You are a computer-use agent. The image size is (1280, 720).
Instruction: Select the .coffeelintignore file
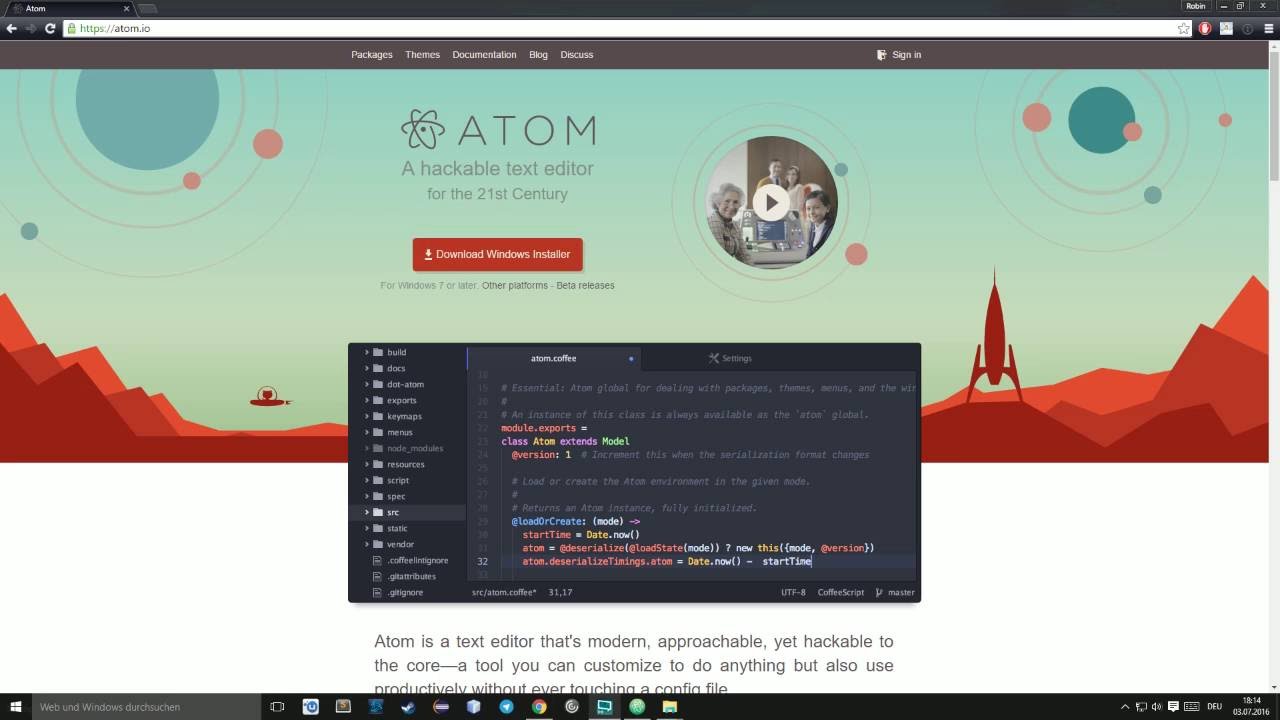click(407, 560)
